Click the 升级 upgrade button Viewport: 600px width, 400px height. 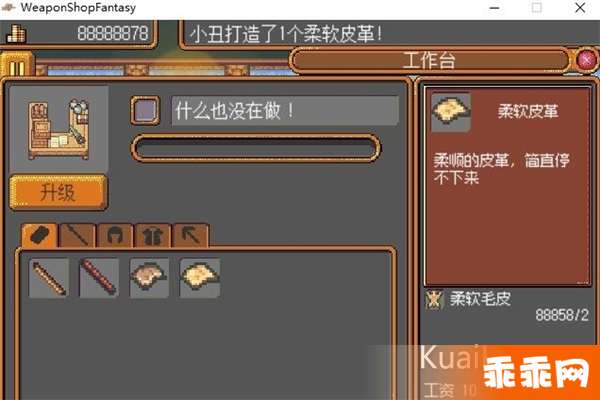tap(58, 192)
